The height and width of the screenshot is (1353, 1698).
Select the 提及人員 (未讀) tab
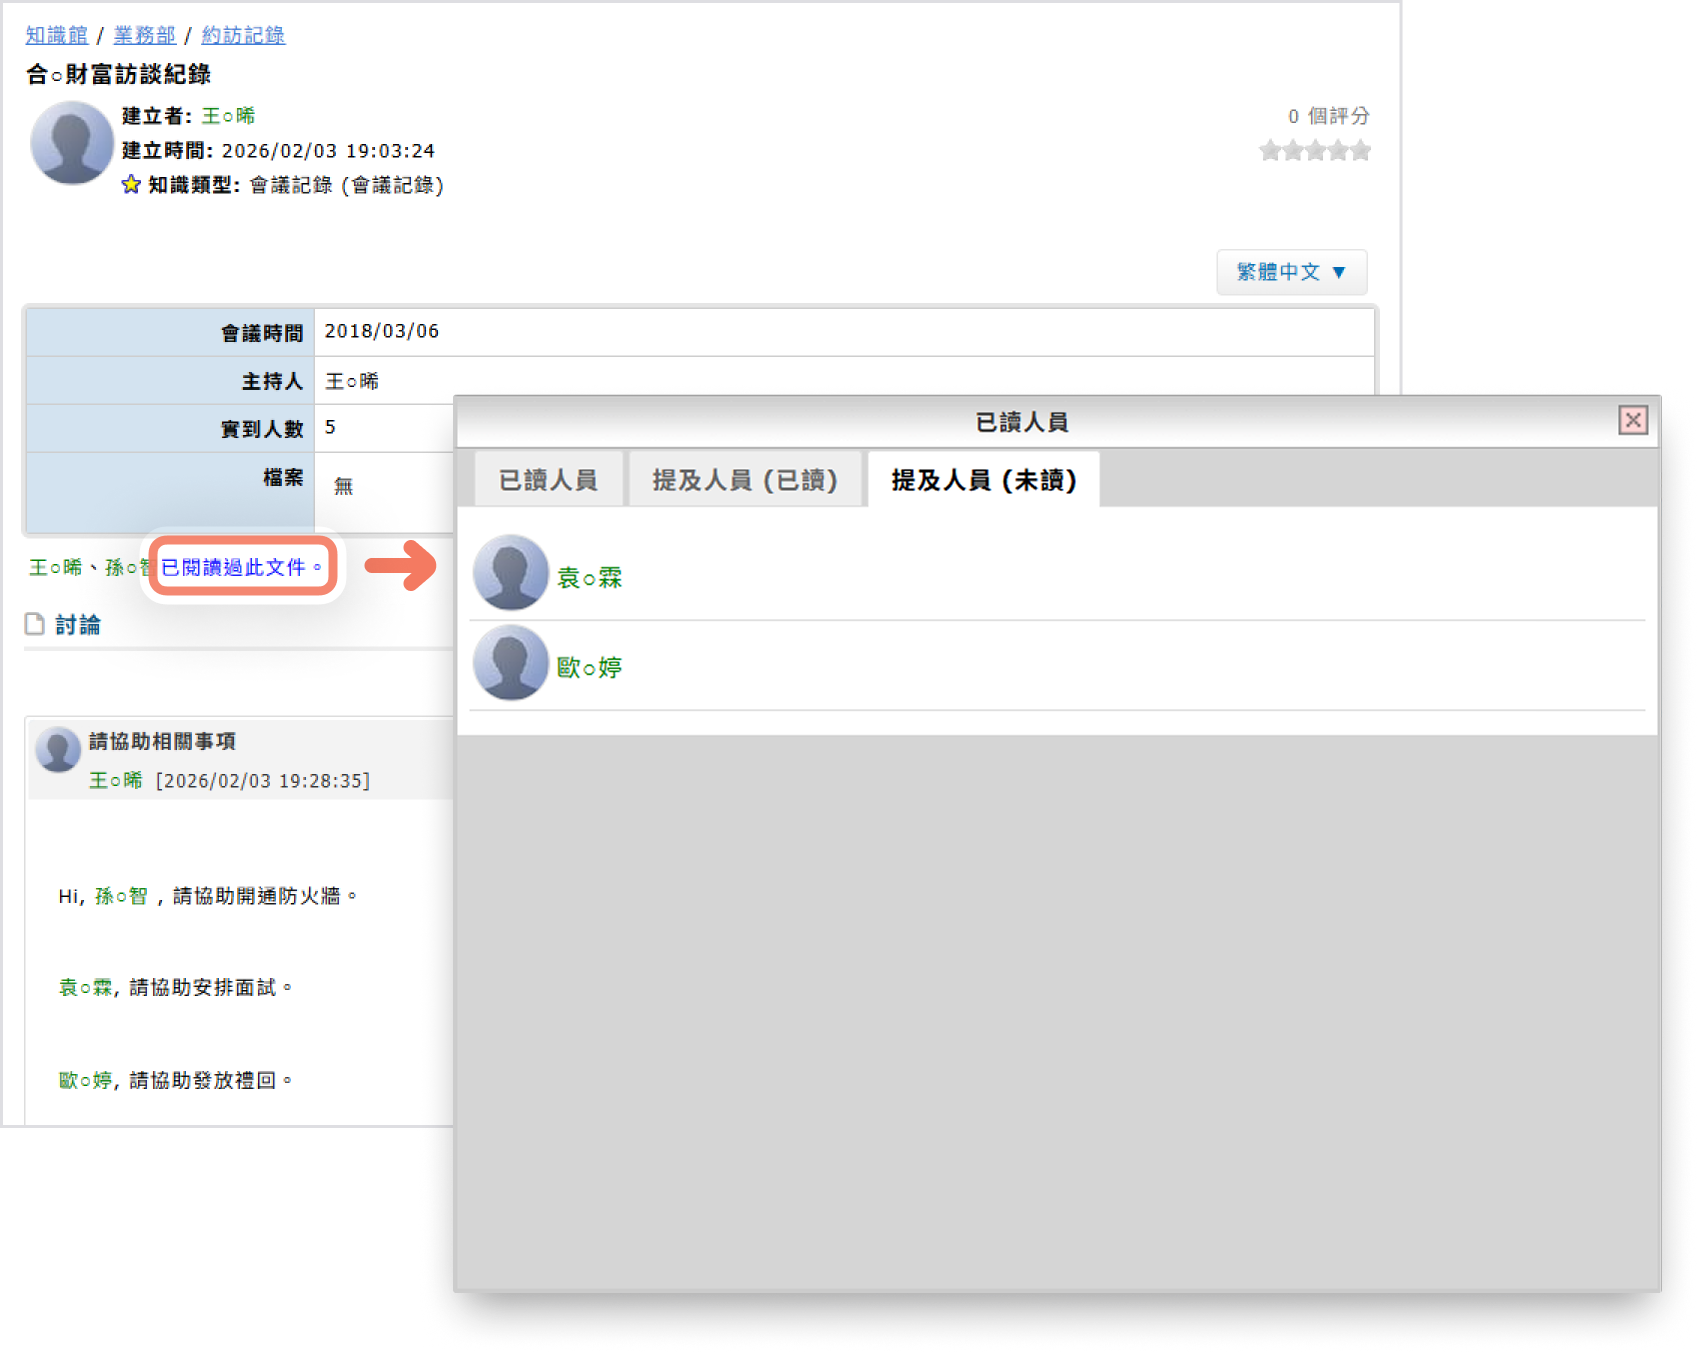click(984, 481)
